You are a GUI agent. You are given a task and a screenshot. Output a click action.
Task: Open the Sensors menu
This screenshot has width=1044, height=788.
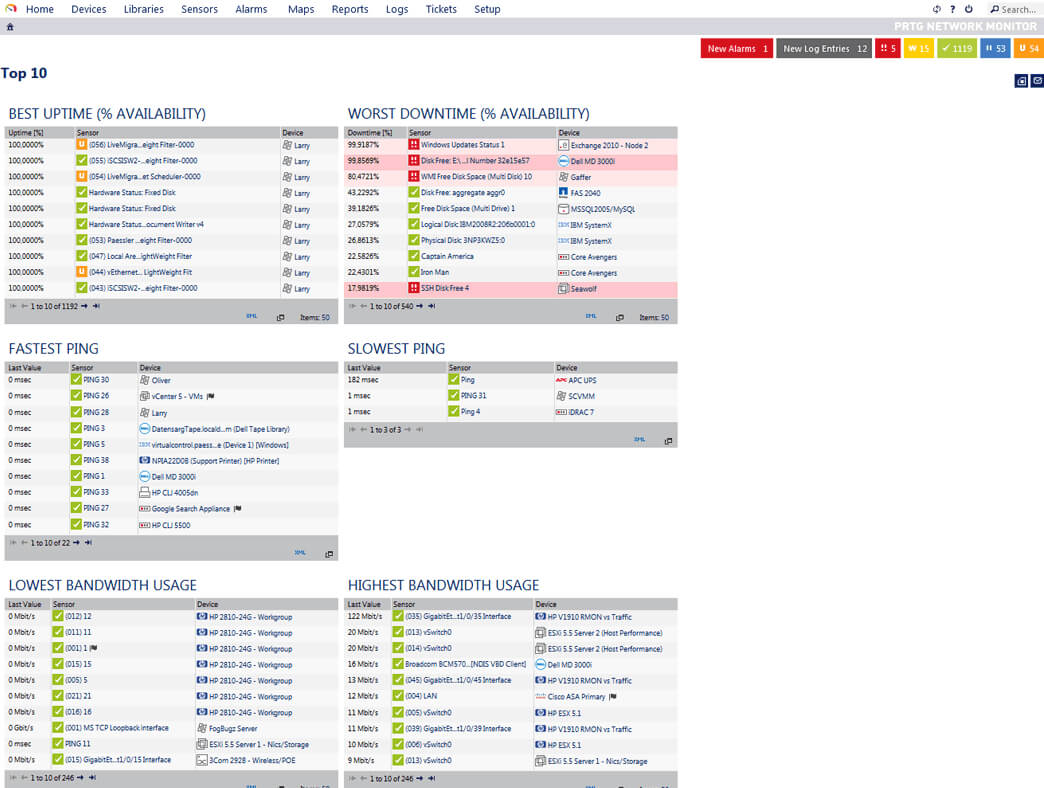click(x=199, y=9)
